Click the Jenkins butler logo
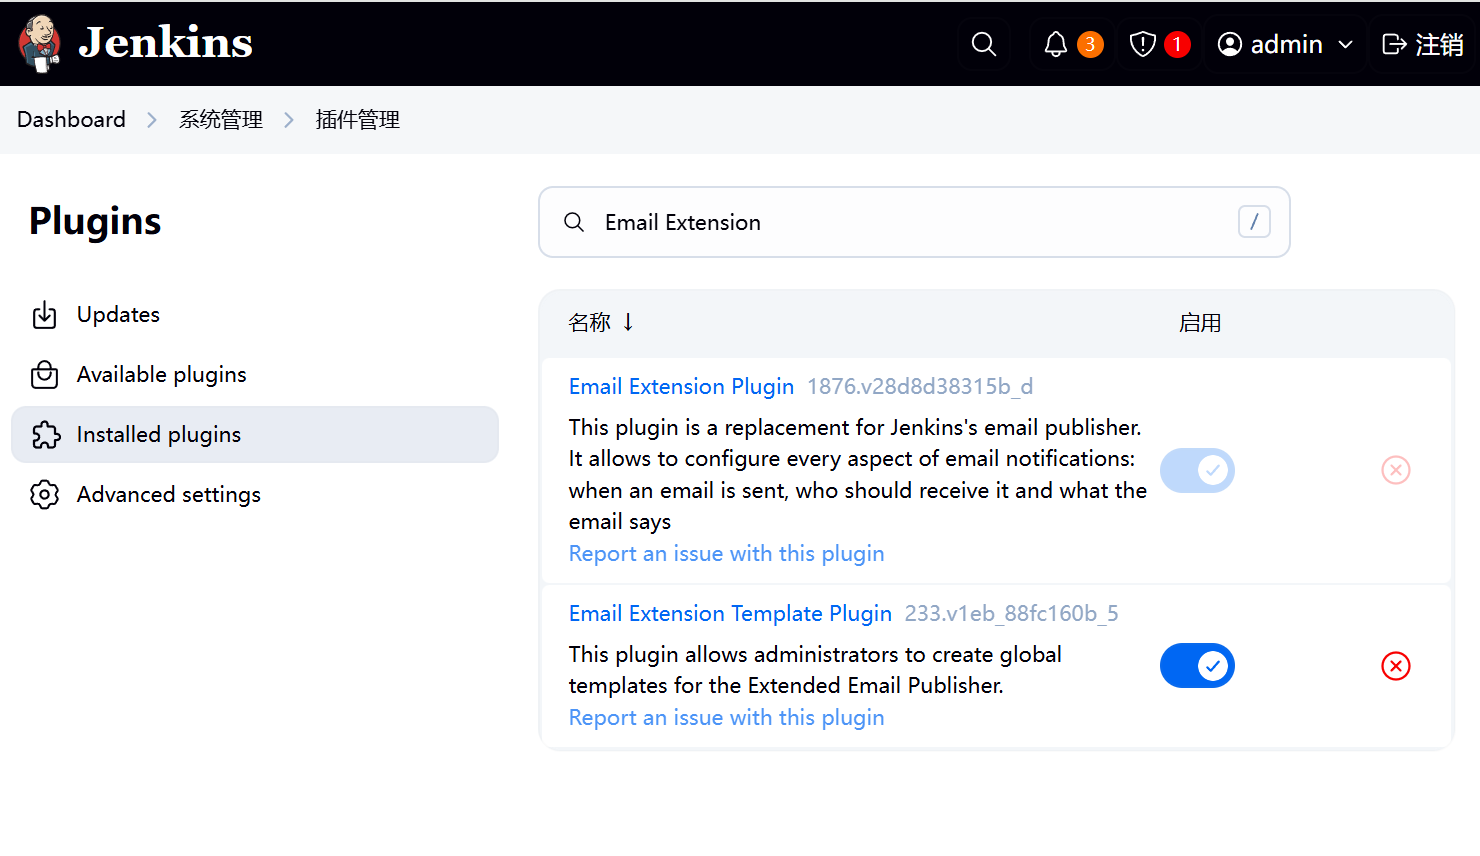Image resolution: width=1480 pixels, height=856 pixels. pos(40,44)
